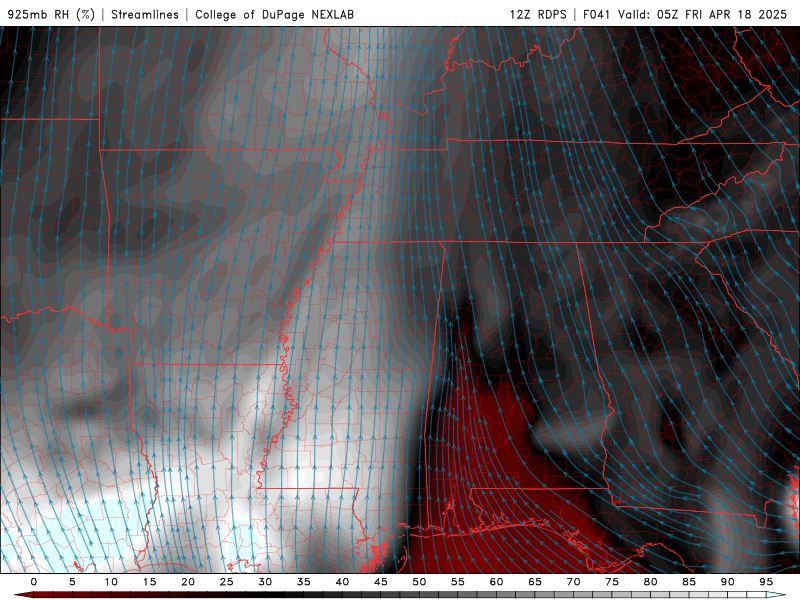
Task: Click the "25" color scale value
Action: pyautogui.click(x=227, y=582)
